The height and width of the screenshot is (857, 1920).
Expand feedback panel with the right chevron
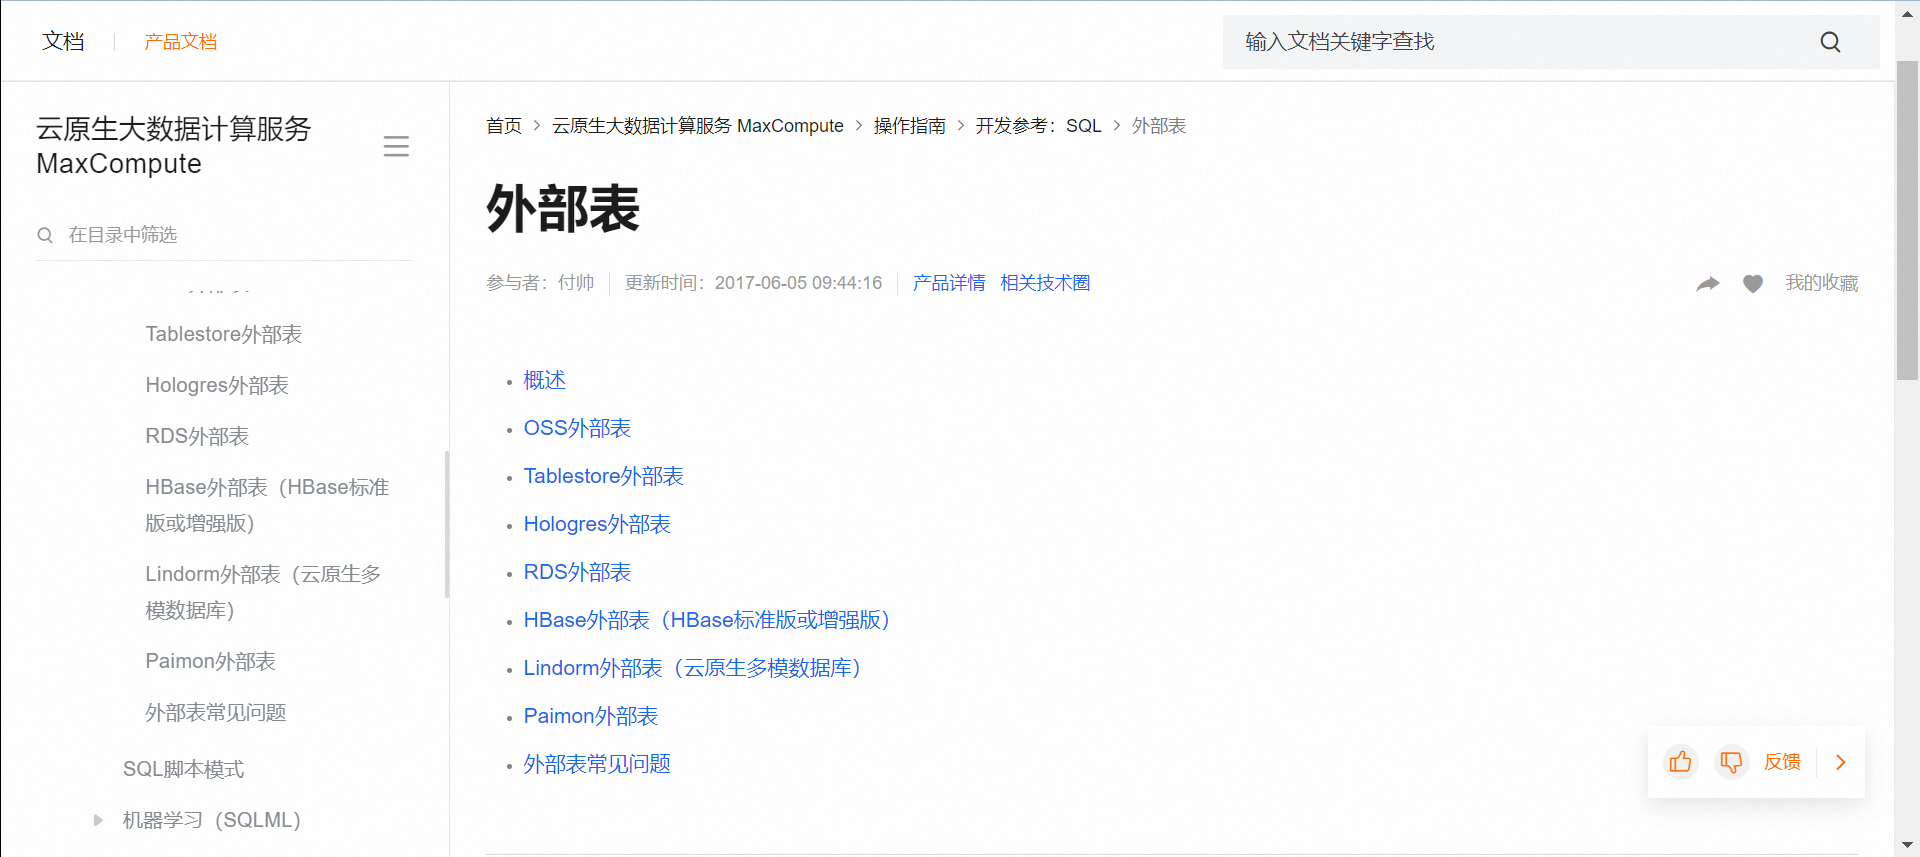click(x=1841, y=762)
